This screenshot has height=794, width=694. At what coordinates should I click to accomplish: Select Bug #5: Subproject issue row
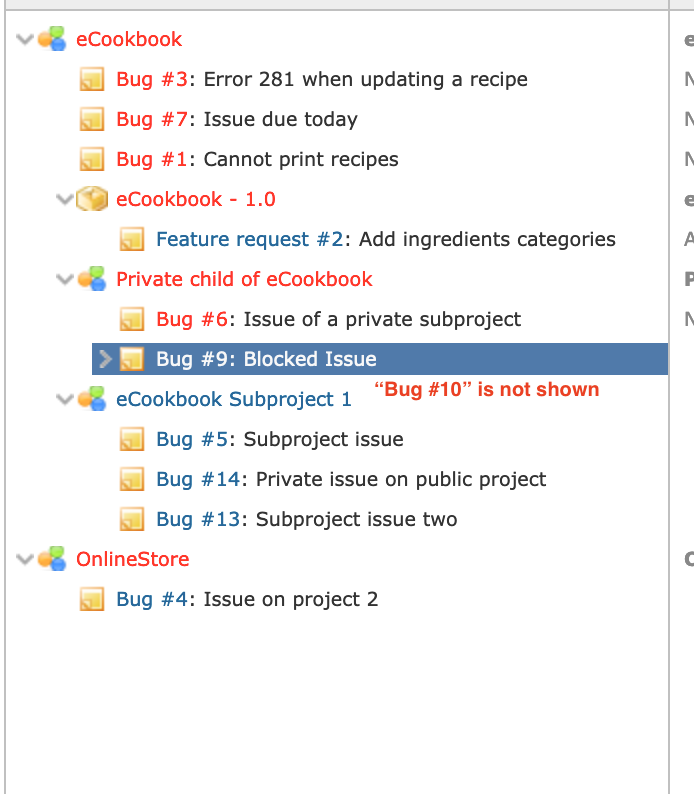click(x=280, y=440)
